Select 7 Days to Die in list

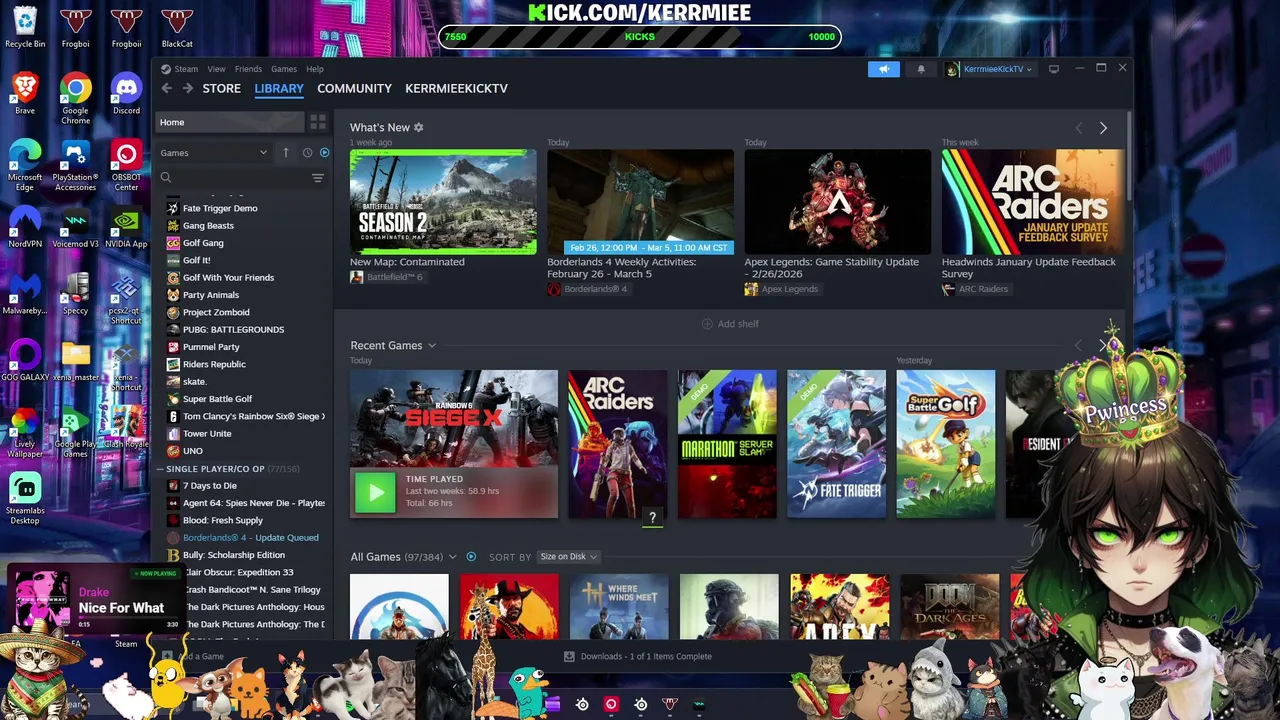pos(210,486)
